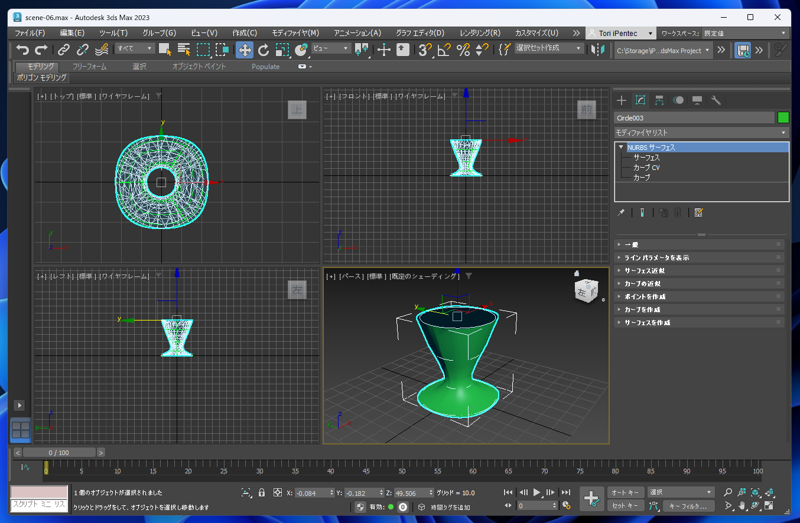Screen dimensions: 800x523
Task: Toggle the Selection Lock padlock
Action: pyautogui.click(x=261, y=492)
